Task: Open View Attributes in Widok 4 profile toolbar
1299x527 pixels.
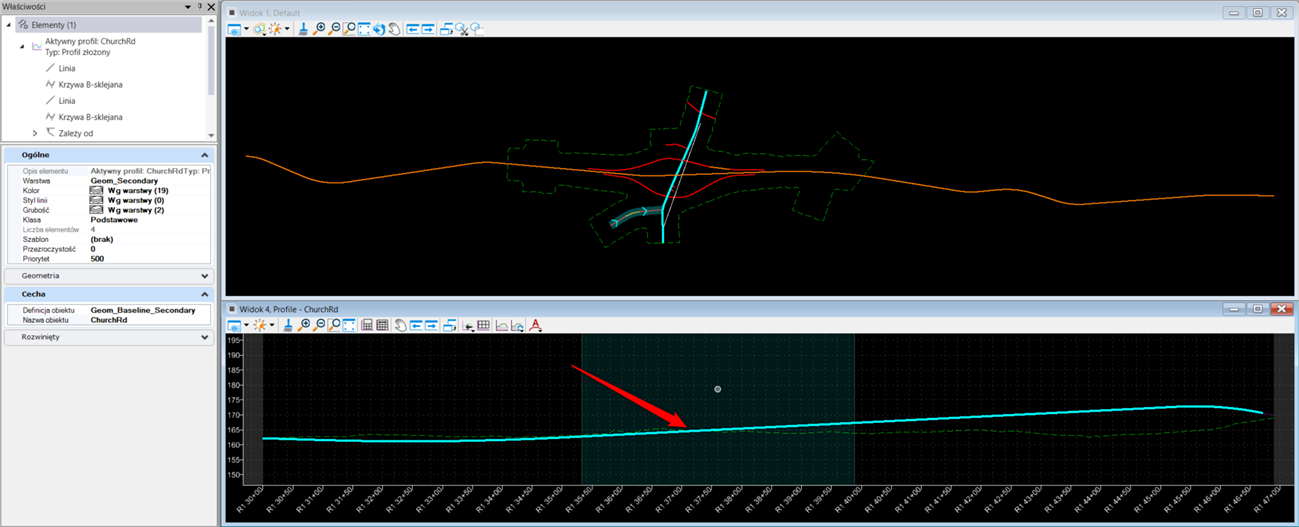Action: pyautogui.click(x=235, y=325)
